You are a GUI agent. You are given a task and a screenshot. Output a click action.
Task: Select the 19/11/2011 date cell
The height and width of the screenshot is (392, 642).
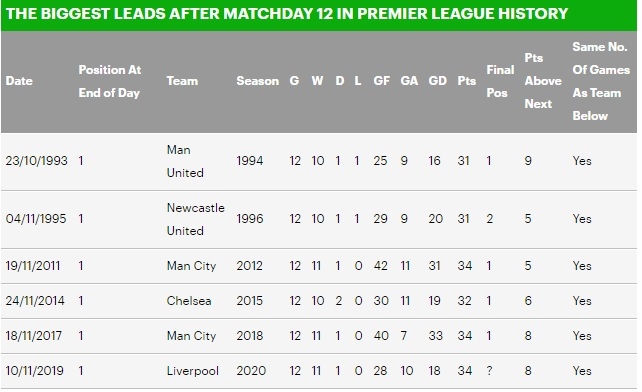[x=33, y=266]
